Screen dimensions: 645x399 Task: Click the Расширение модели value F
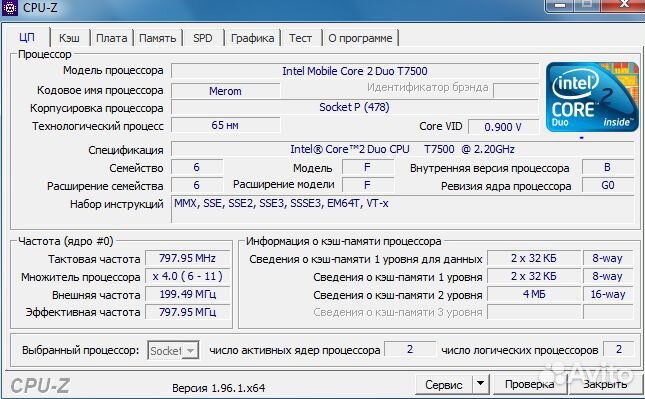coord(368,185)
